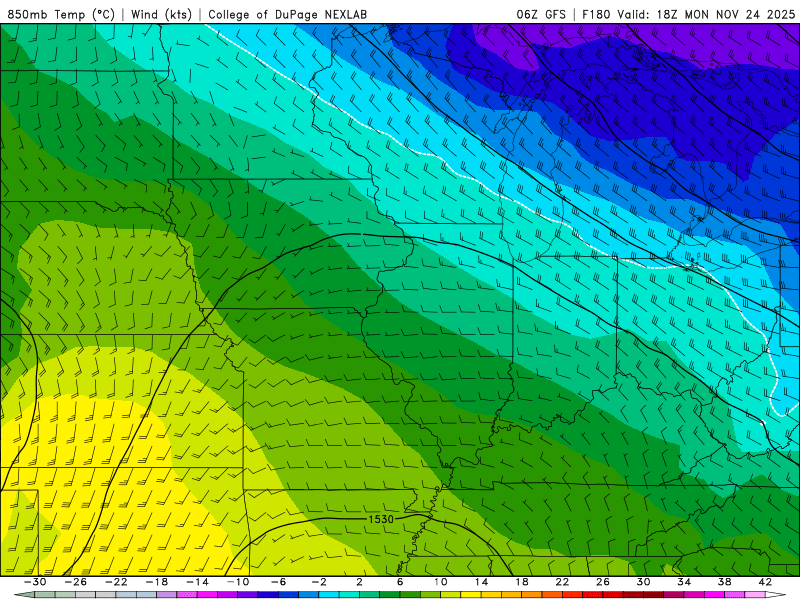
Task: Click the positive "26" color scale label
Action: [x=603, y=582]
